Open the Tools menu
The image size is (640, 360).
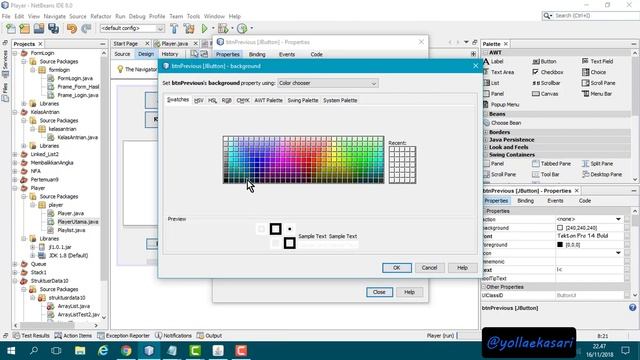click(193, 16)
